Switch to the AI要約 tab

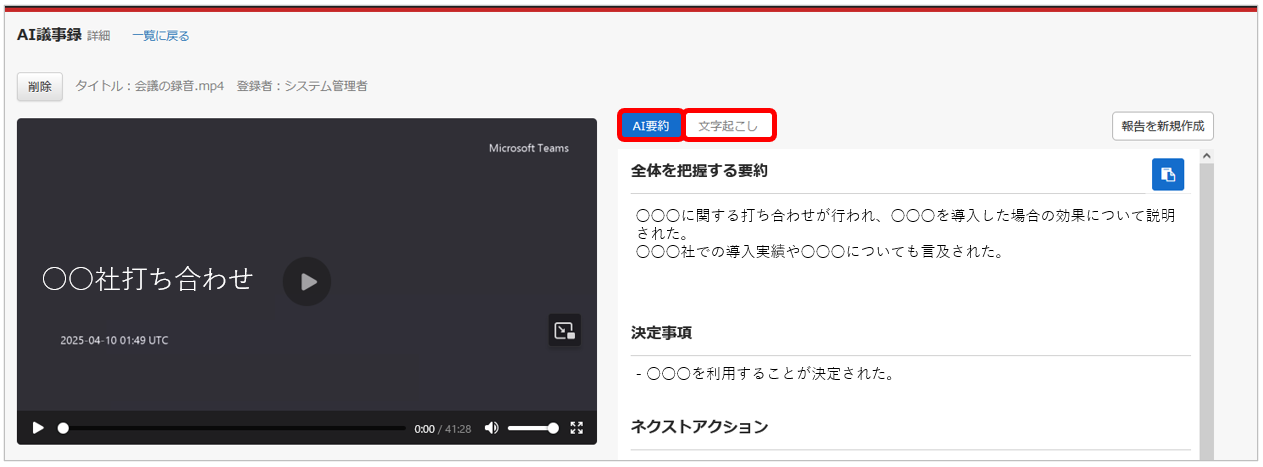(x=651, y=126)
